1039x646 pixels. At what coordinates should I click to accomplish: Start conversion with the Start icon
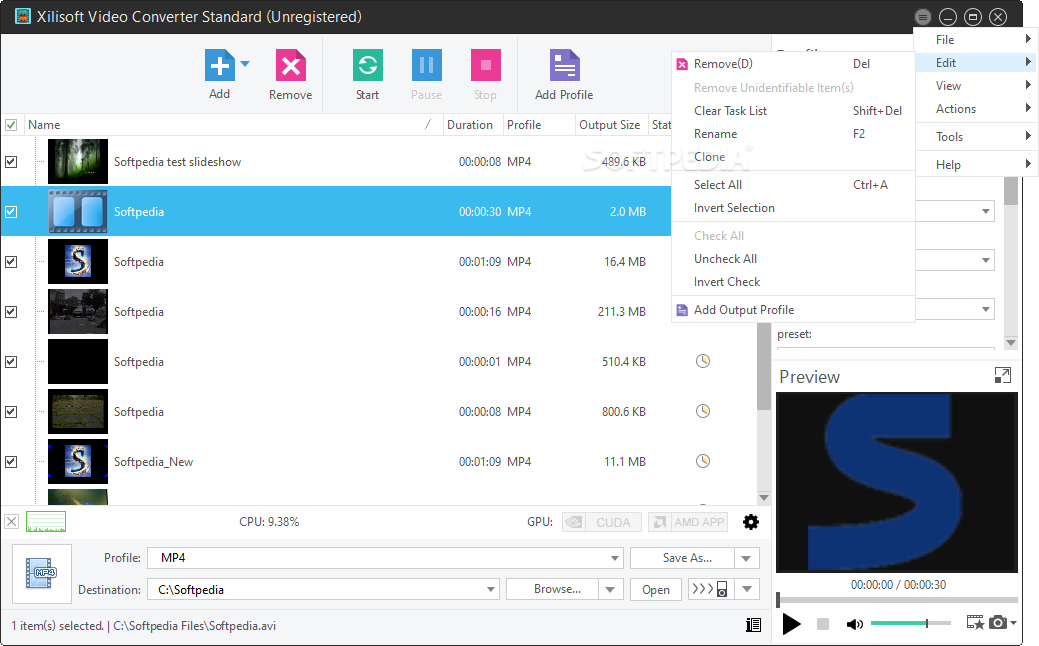pos(367,66)
